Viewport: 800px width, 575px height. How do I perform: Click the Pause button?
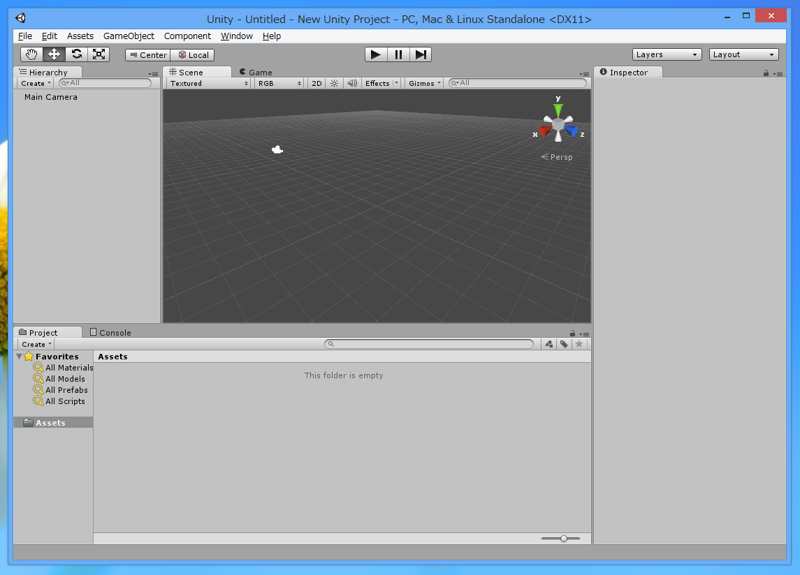click(x=398, y=55)
